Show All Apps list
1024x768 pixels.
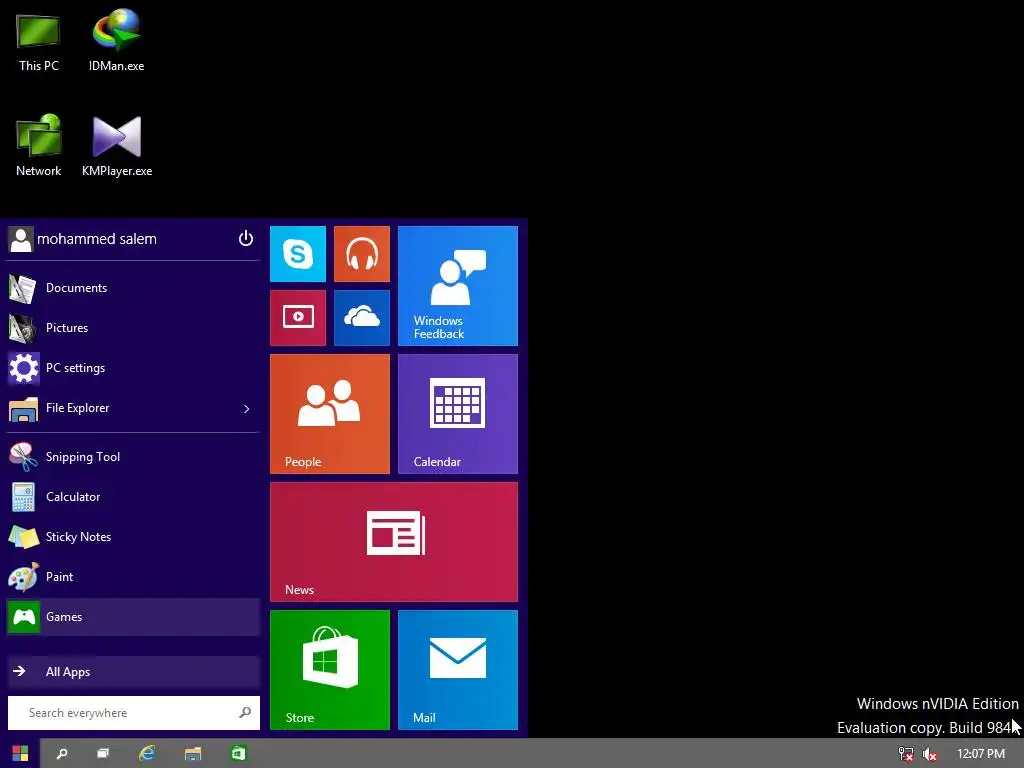pyautogui.click(x=133, y=671)
